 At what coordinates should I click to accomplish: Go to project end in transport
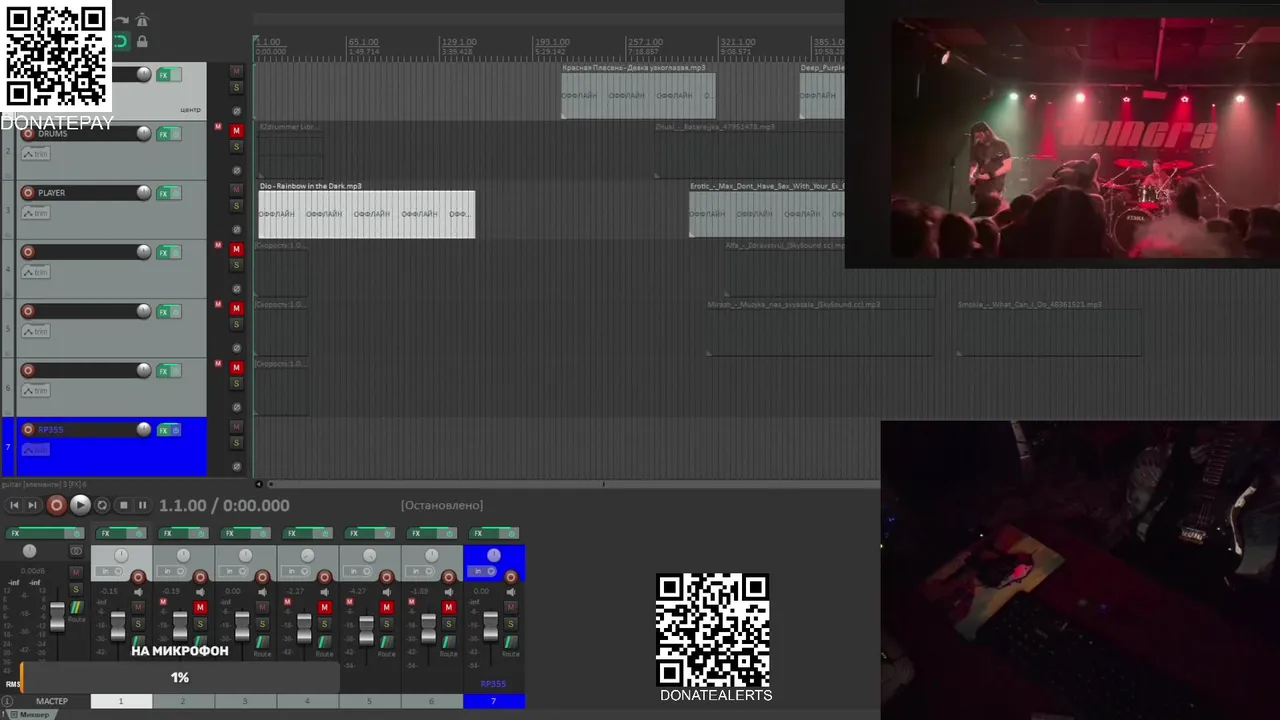click(x=33, y=506)
